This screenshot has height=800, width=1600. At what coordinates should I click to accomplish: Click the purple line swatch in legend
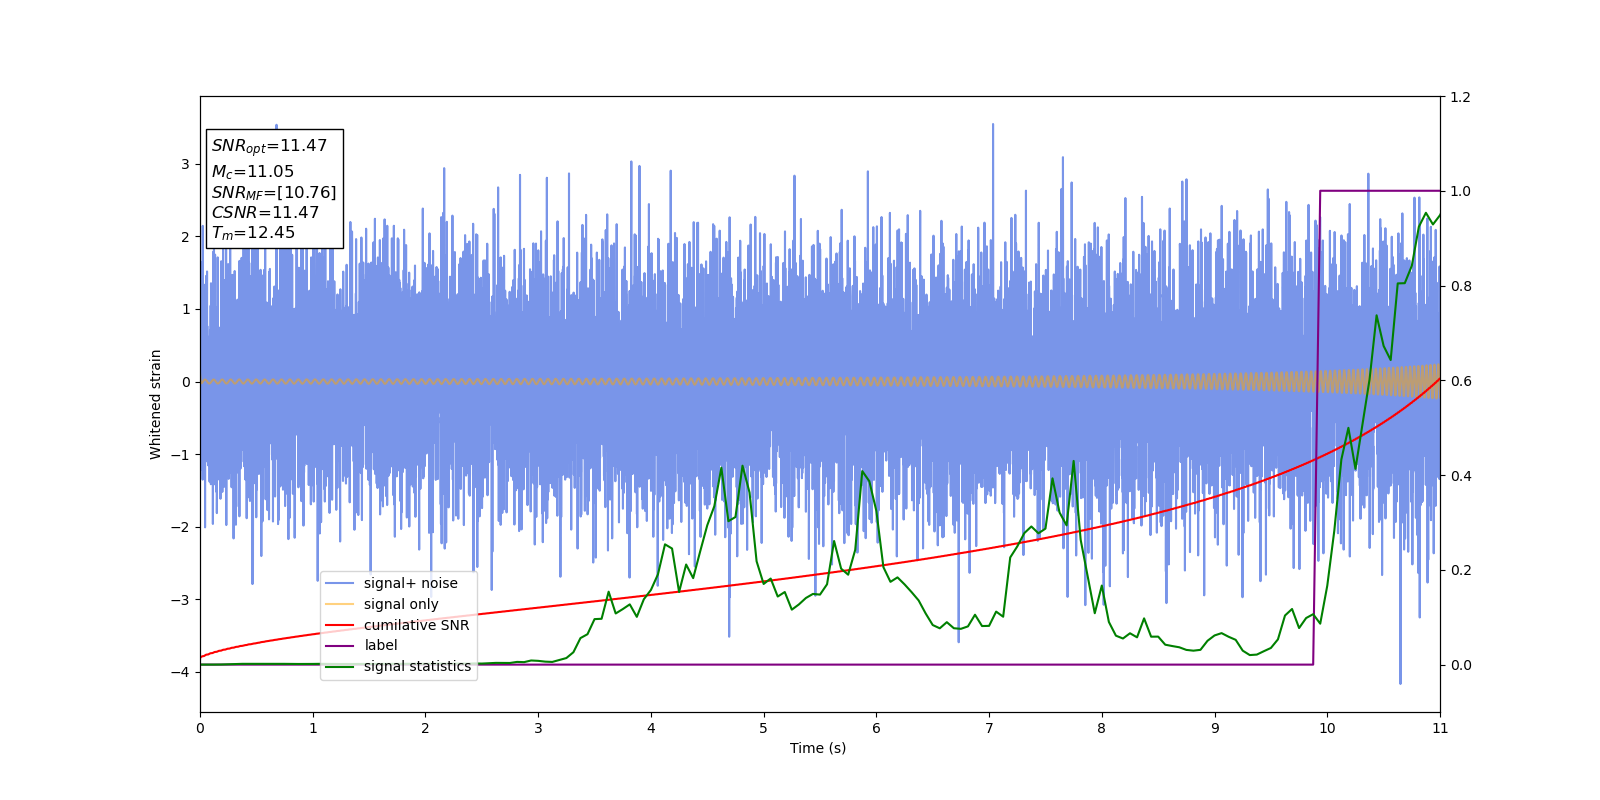click(340, 645)
